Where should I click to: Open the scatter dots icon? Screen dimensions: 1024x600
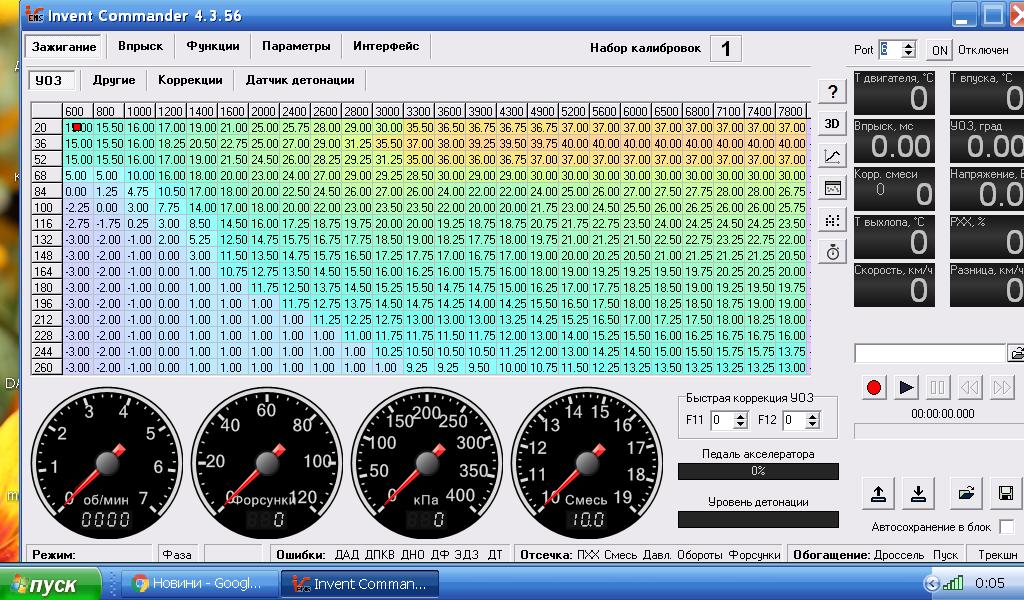point(832,220)
